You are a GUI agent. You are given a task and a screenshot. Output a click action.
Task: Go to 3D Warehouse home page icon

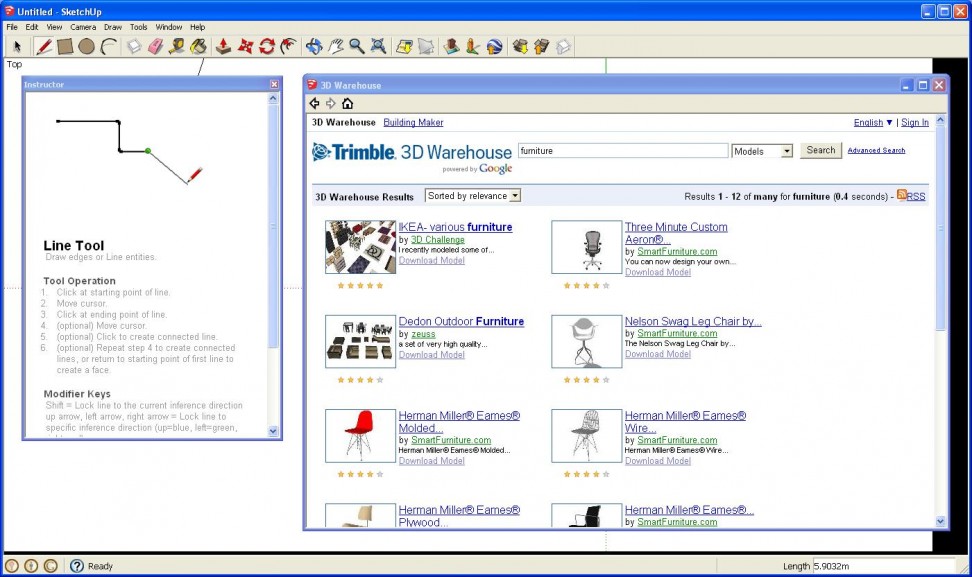347,103
